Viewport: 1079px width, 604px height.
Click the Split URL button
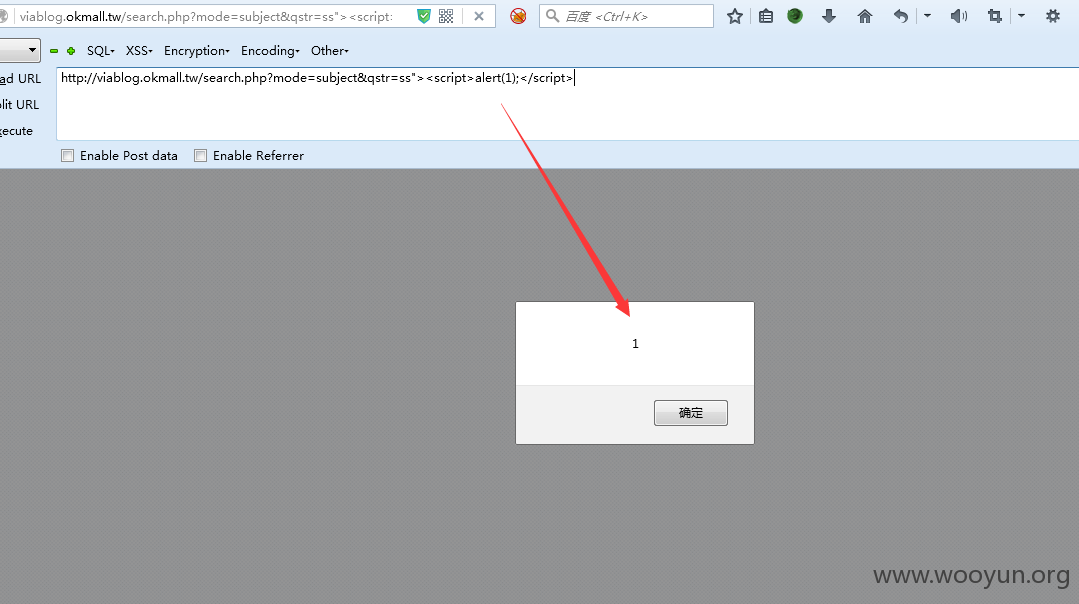click(x=19, y=105)
